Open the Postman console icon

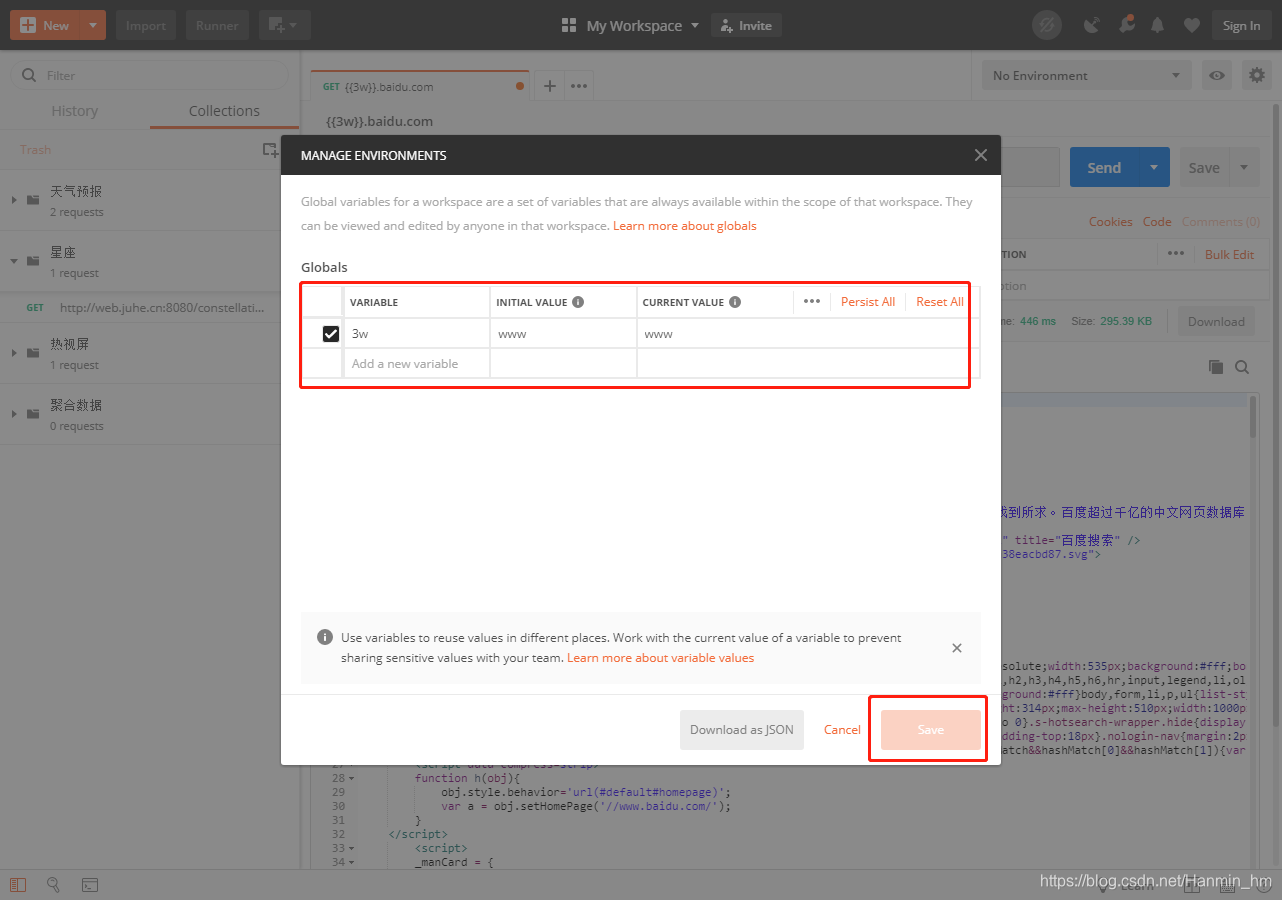89,885
